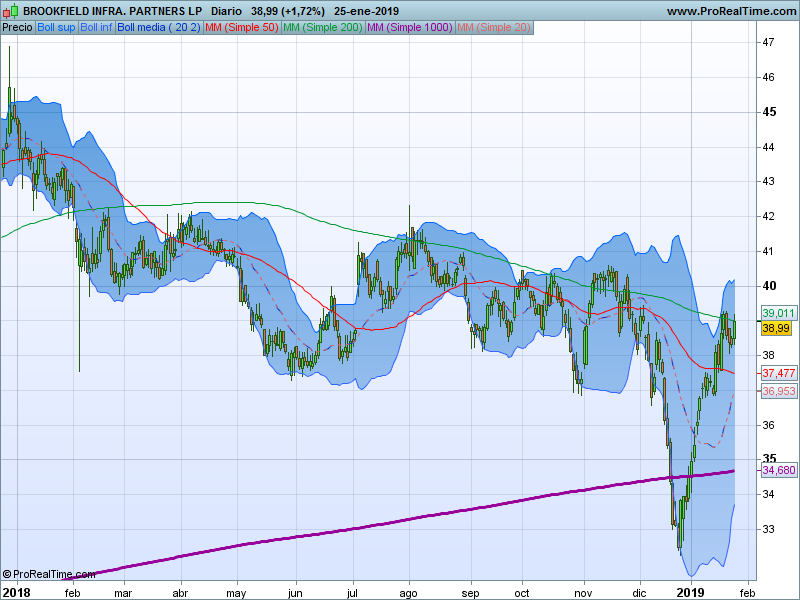
Task: Click the 36 price axis label
Action: 768,425
